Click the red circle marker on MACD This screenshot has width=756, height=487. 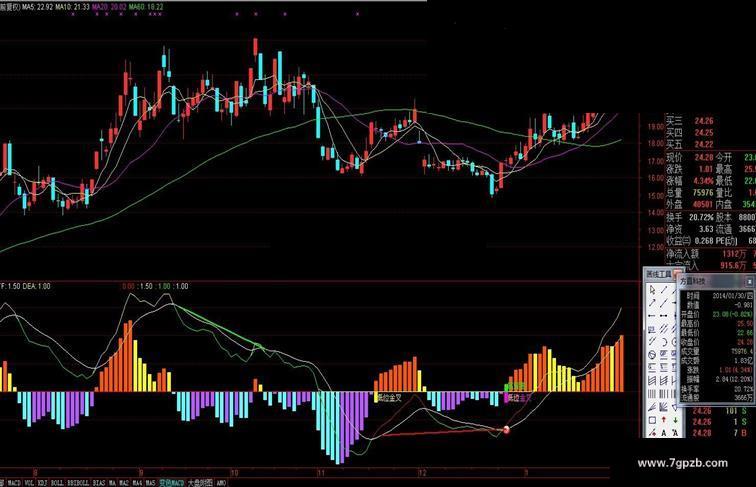point(506,430)
